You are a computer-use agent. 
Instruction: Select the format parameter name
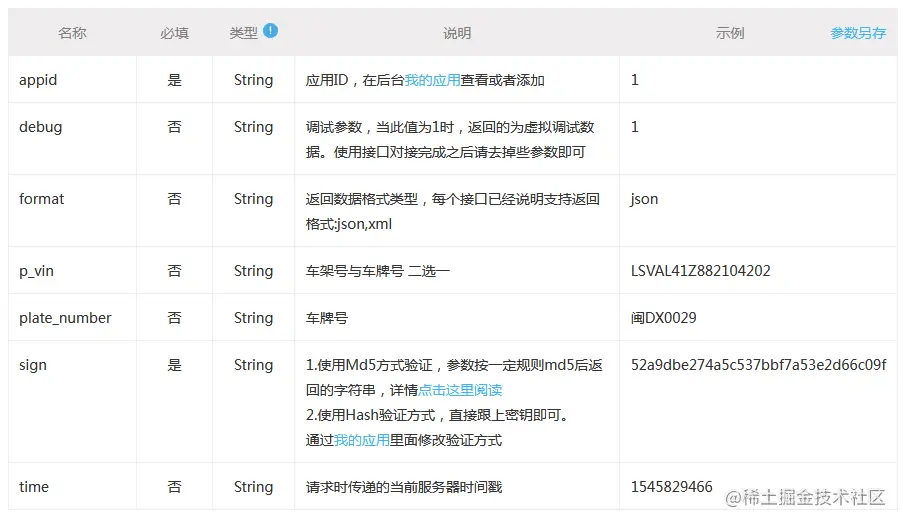41,199
